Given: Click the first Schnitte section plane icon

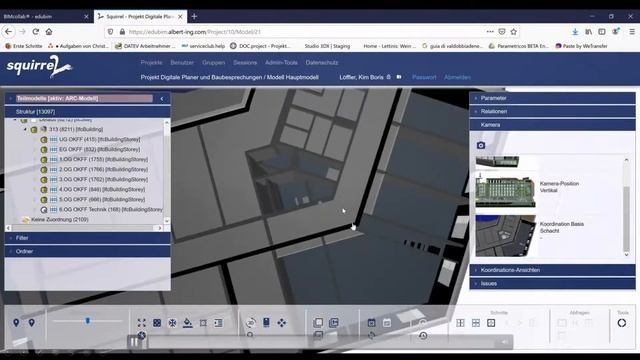Looking at the screenshot, I should point(460,323).
